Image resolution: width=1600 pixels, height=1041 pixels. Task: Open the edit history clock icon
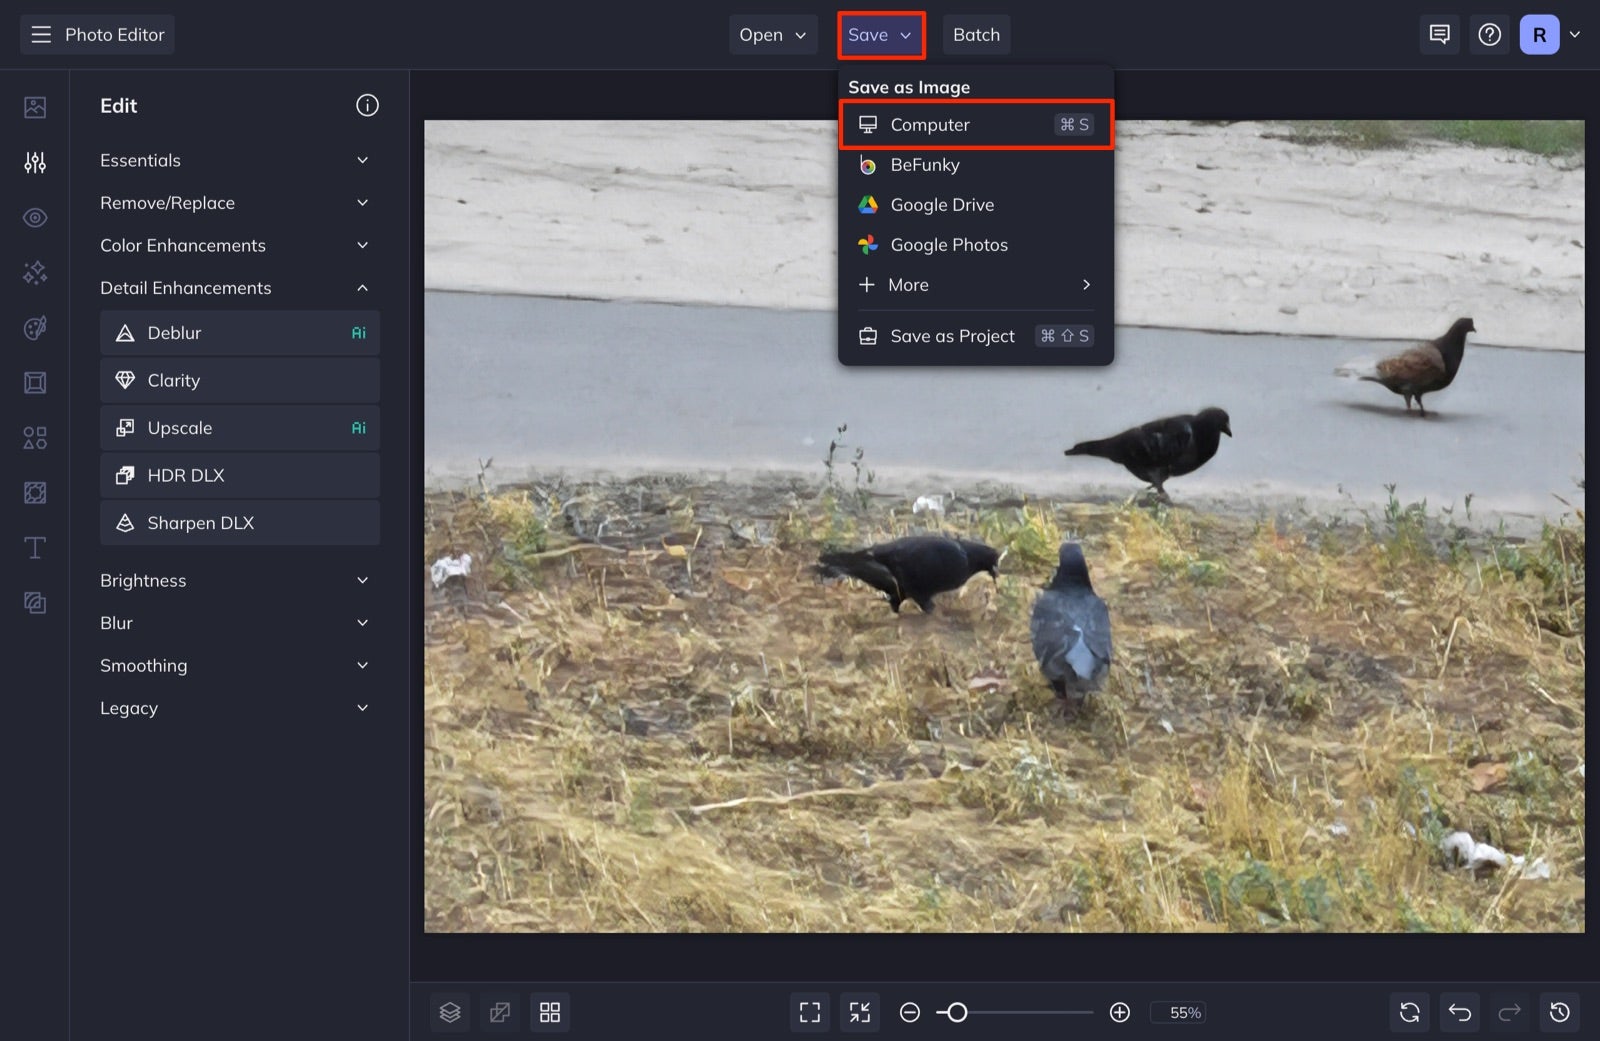tap(1559, 1012)
